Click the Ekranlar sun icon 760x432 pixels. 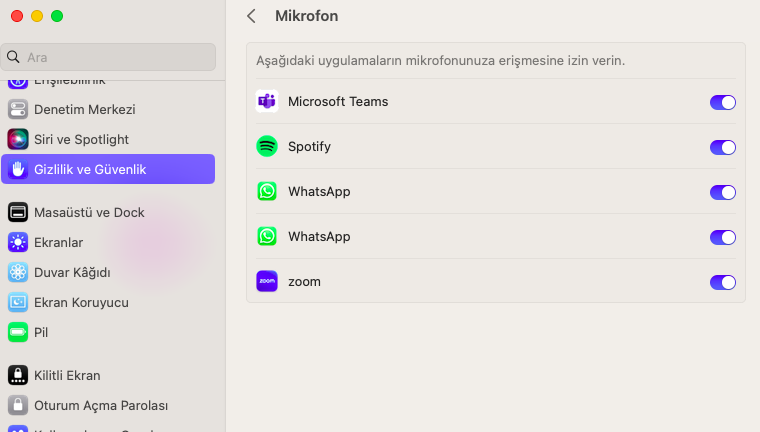(18, 242)
